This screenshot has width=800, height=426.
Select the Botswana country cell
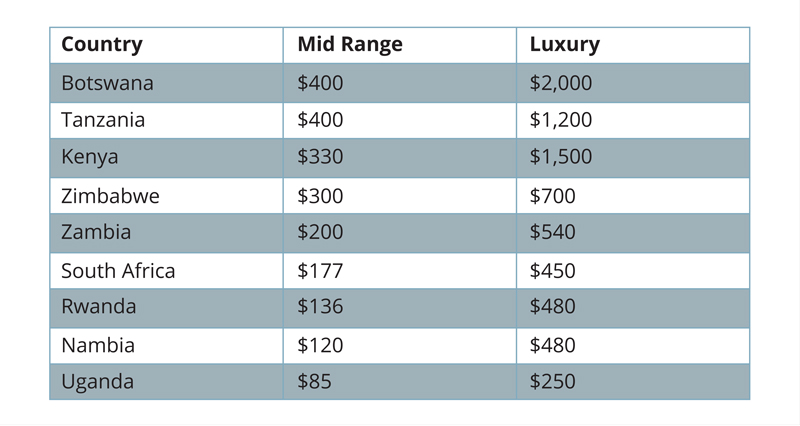[107, 83]
